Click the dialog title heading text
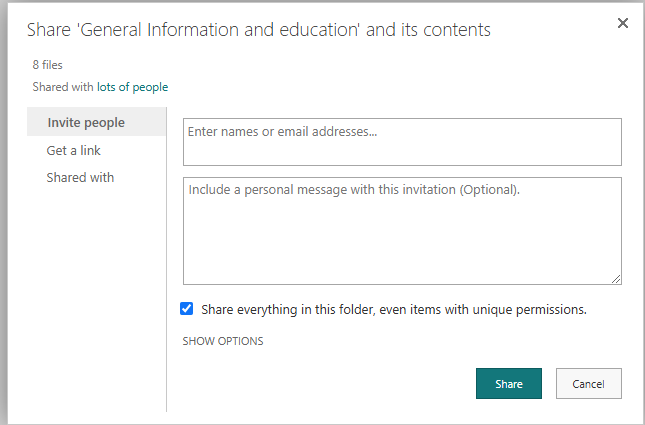Screen dimensions: 645x425 point(258,30)
